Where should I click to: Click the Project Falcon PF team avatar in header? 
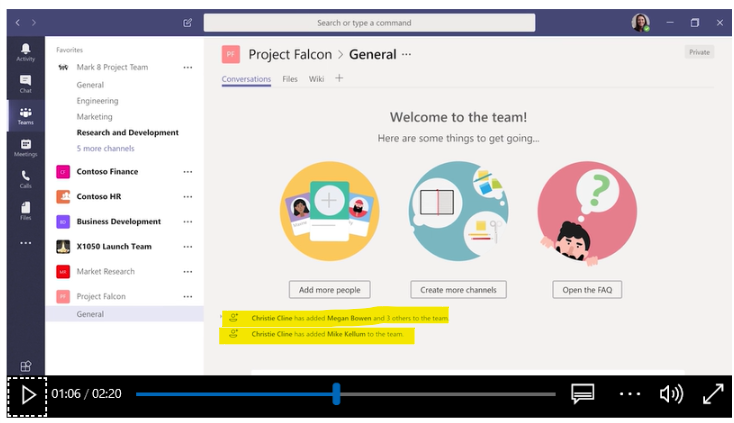(x=230, y=54)
